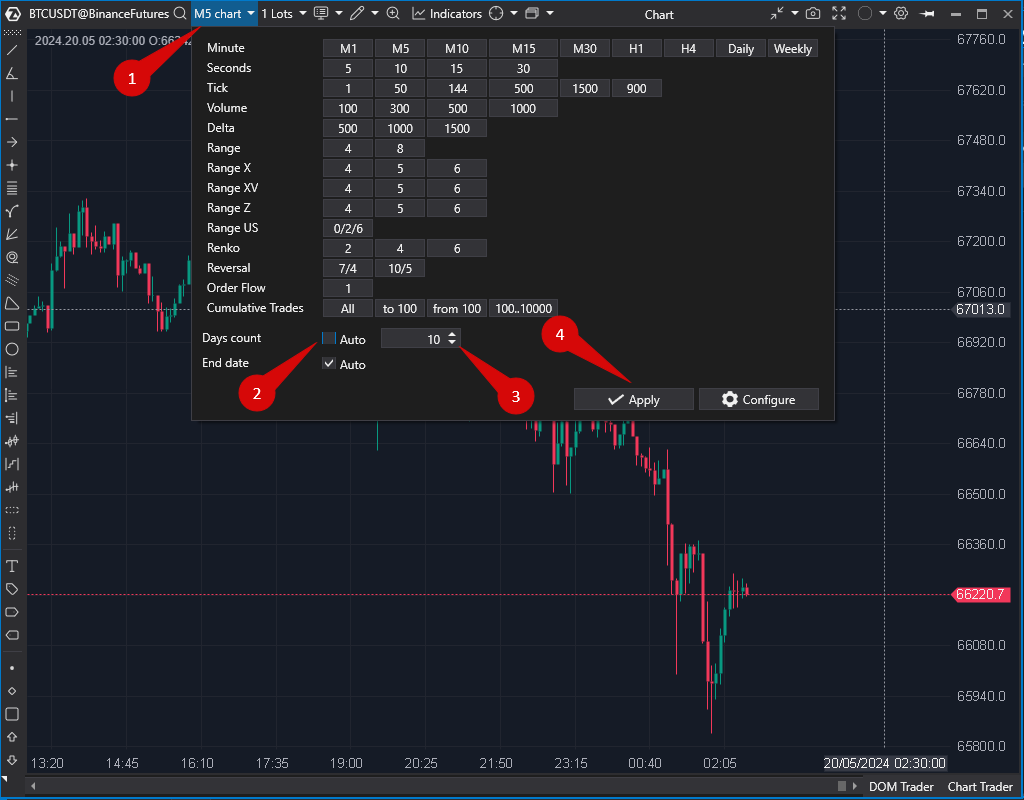Image resolution: width=1024 pixels, height=800 pixels.
Task: Expand the window layout dropdown arrow
Action: pyautogui.click(x=550, y=13)
